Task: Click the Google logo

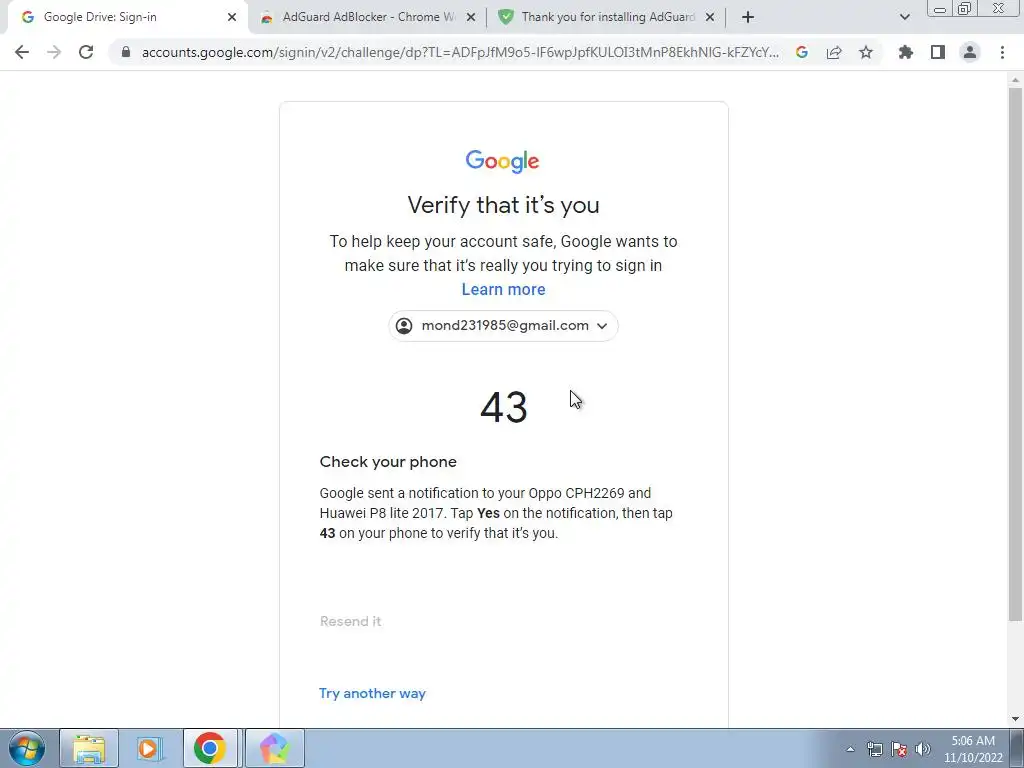Action: pyautogui.click(x=502, y=161)
